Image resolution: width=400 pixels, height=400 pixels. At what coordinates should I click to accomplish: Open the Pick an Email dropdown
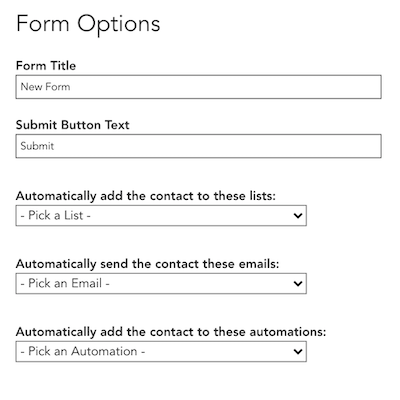[161, 284]
